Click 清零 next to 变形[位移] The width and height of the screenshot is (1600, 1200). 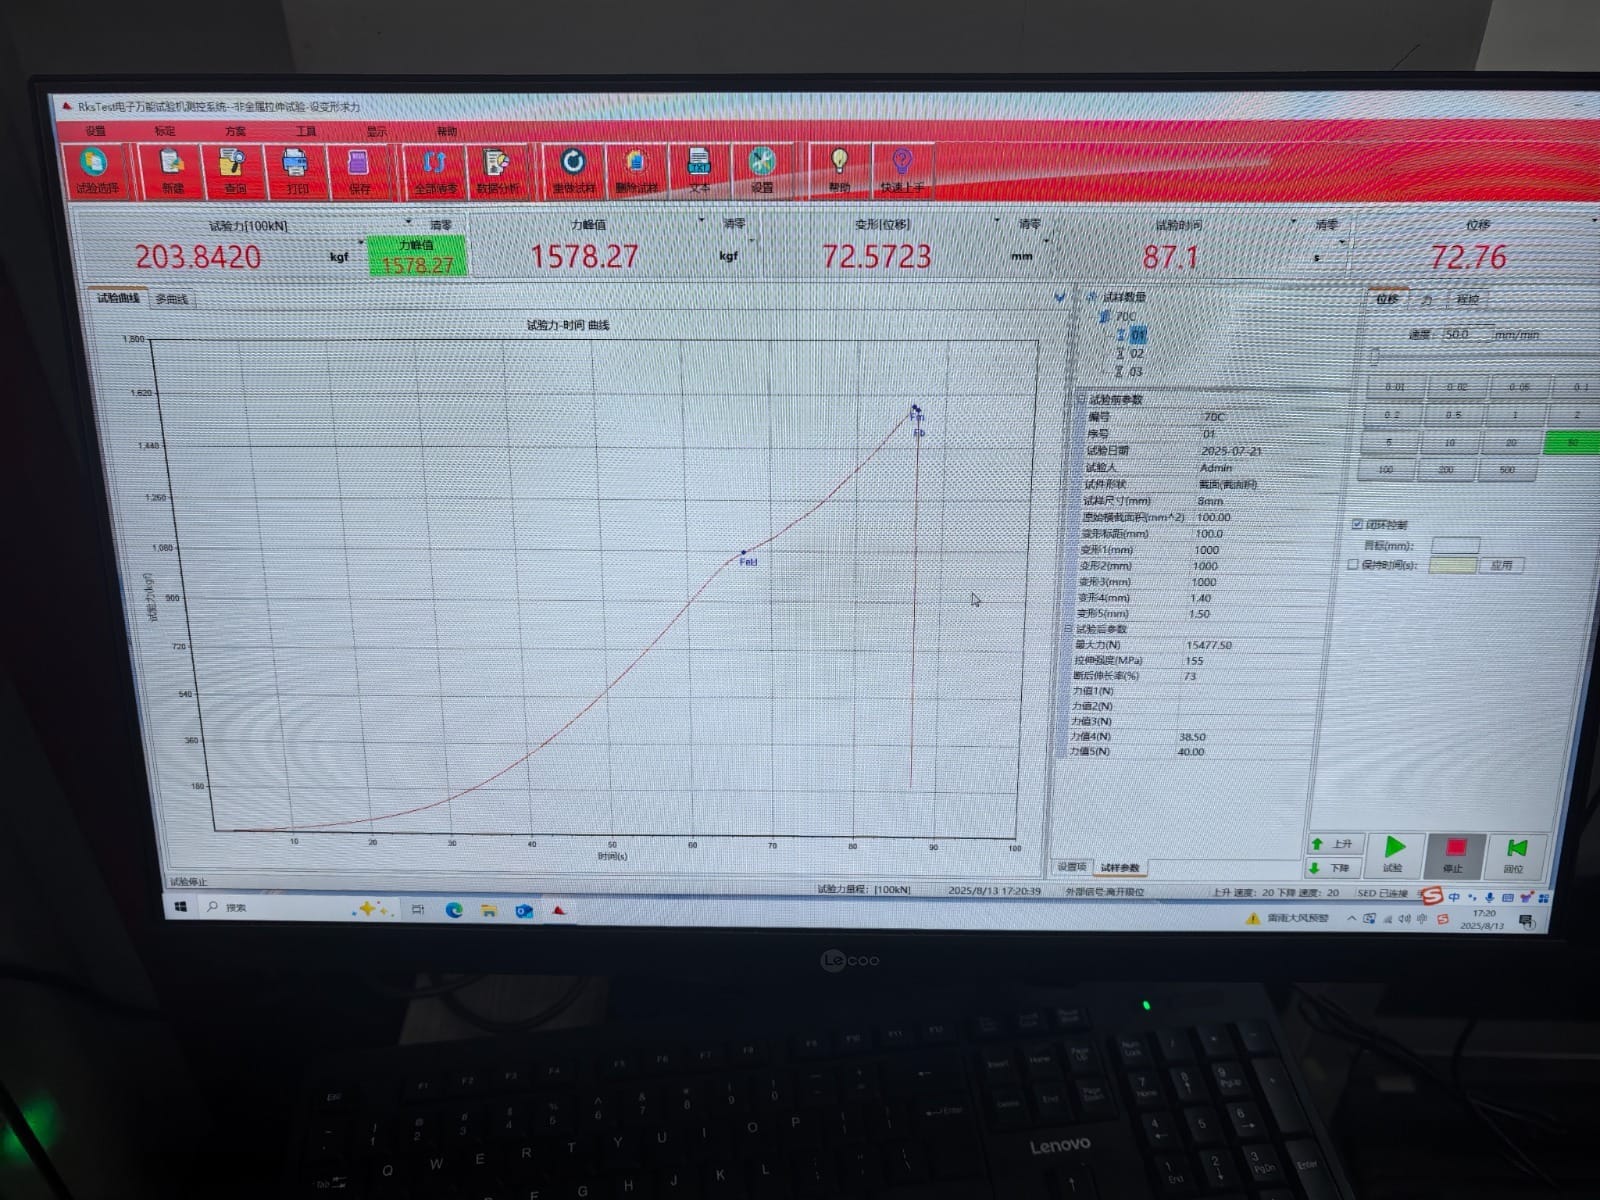(1029, 224)
